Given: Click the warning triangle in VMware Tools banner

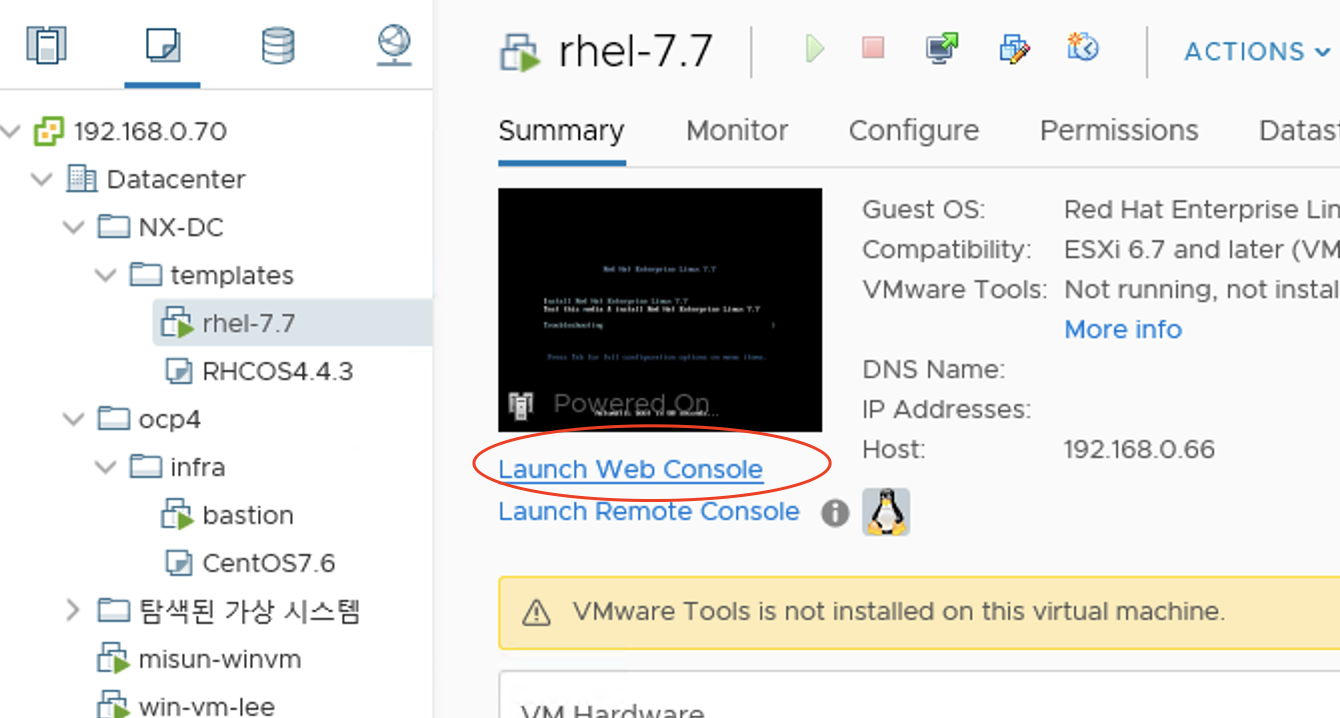Looking at the screenshot, I should pyautogui.click(x=537, y=612).
